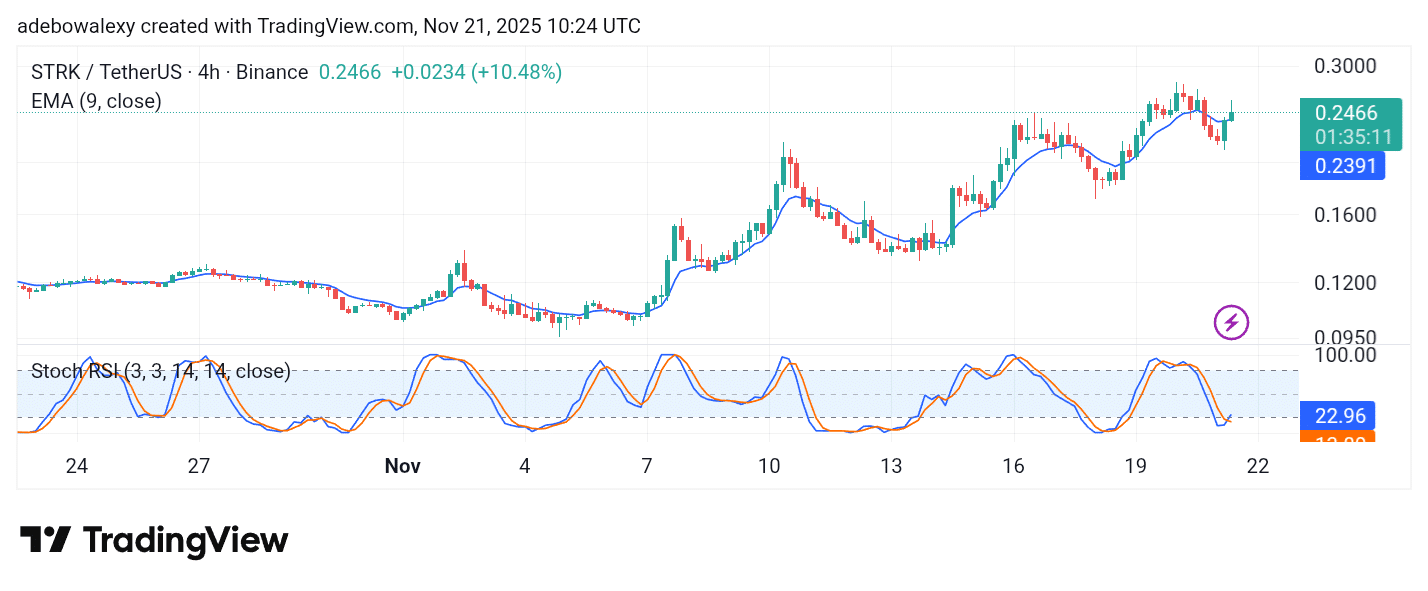The width and height of the screenshot is (1428, 591).
Task: Select the Nov label on the time axis
Action: (x=403, y=466)
